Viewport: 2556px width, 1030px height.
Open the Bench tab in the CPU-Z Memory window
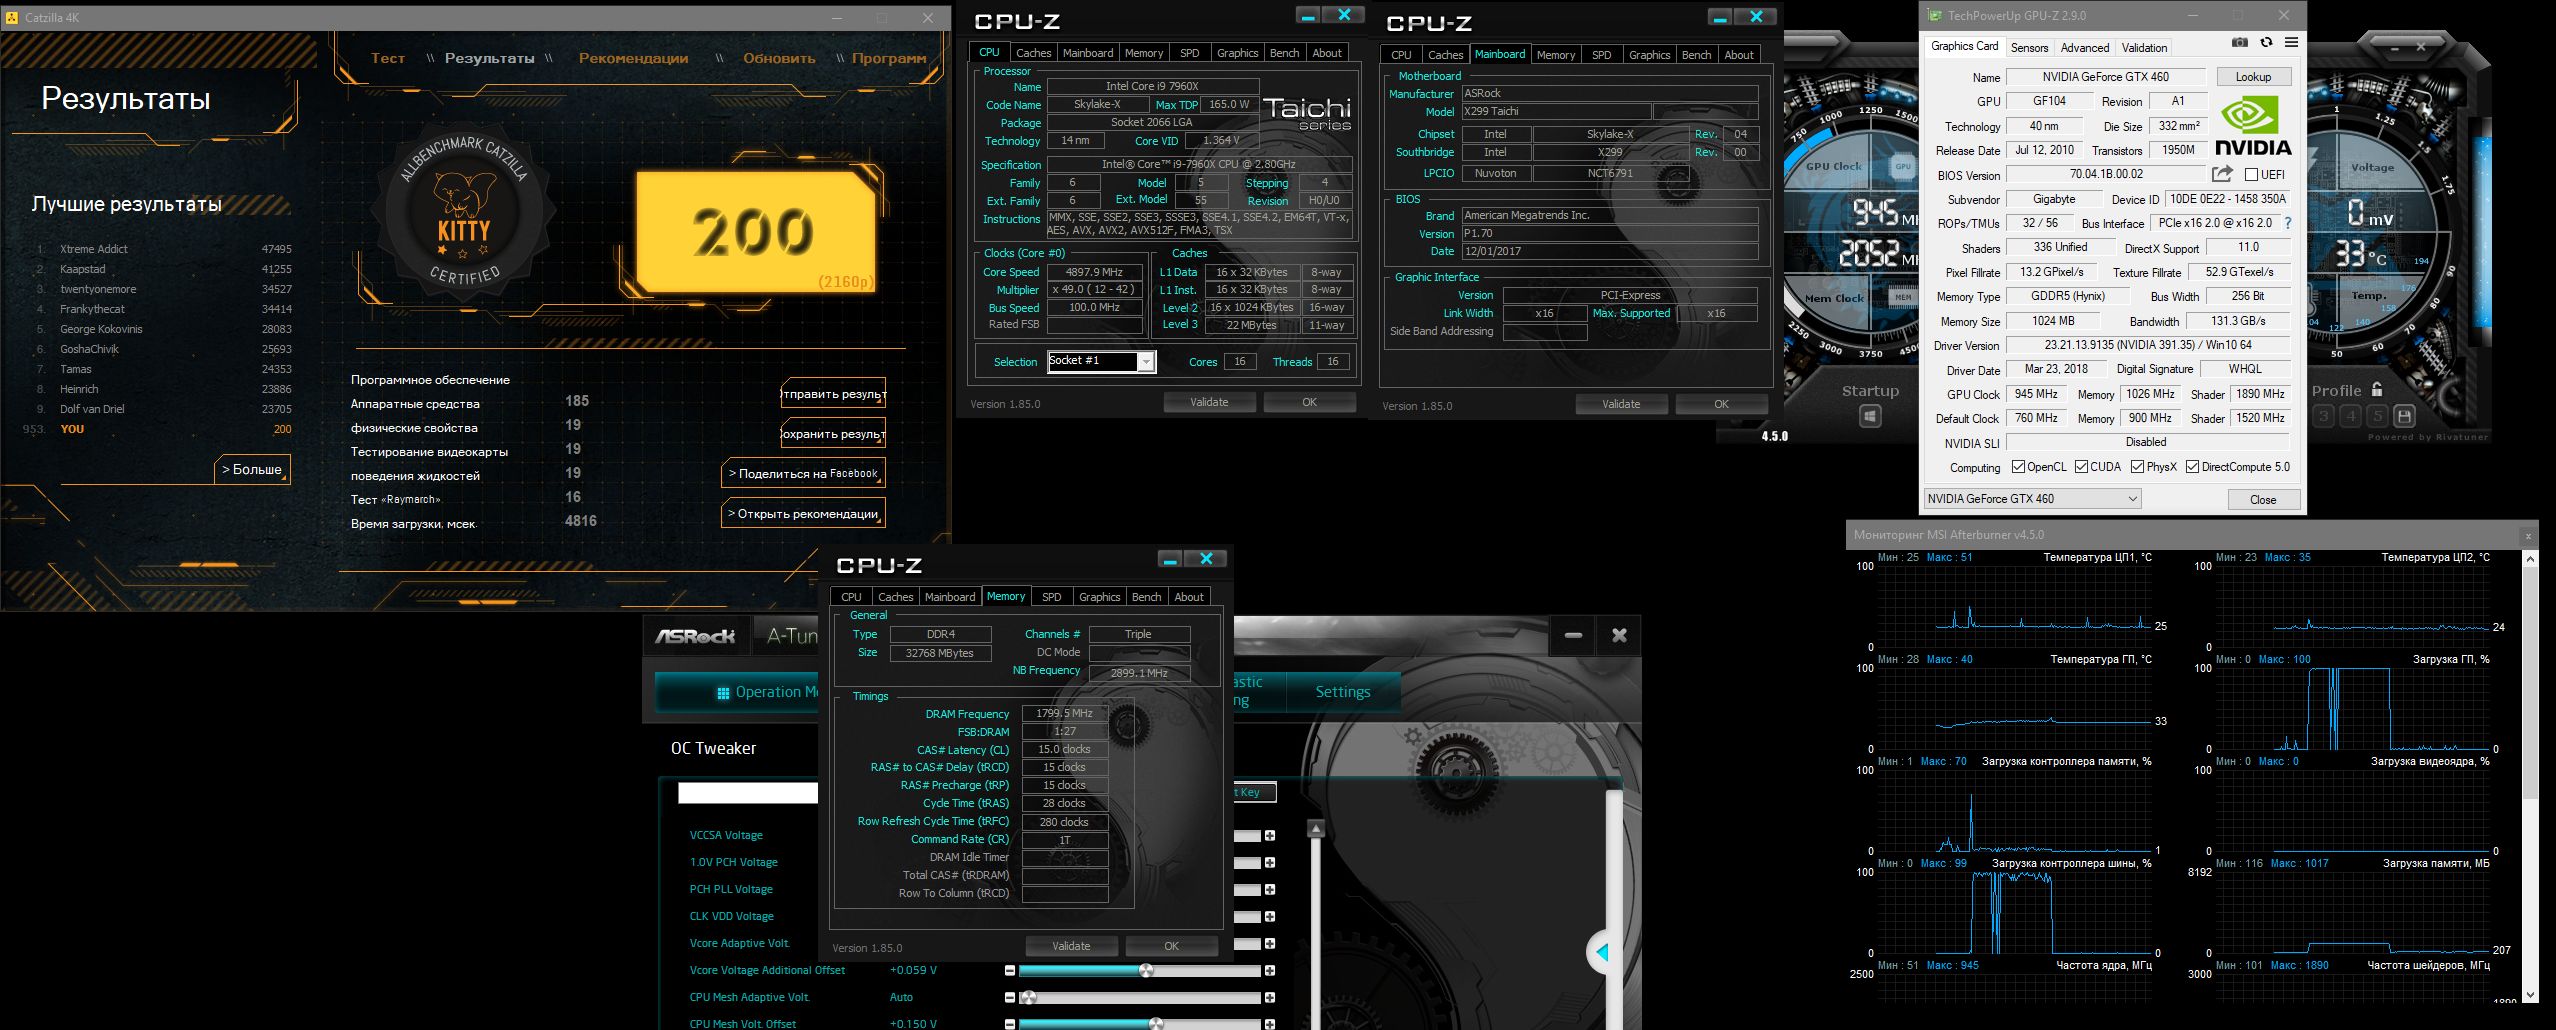tap(1146, 597)
